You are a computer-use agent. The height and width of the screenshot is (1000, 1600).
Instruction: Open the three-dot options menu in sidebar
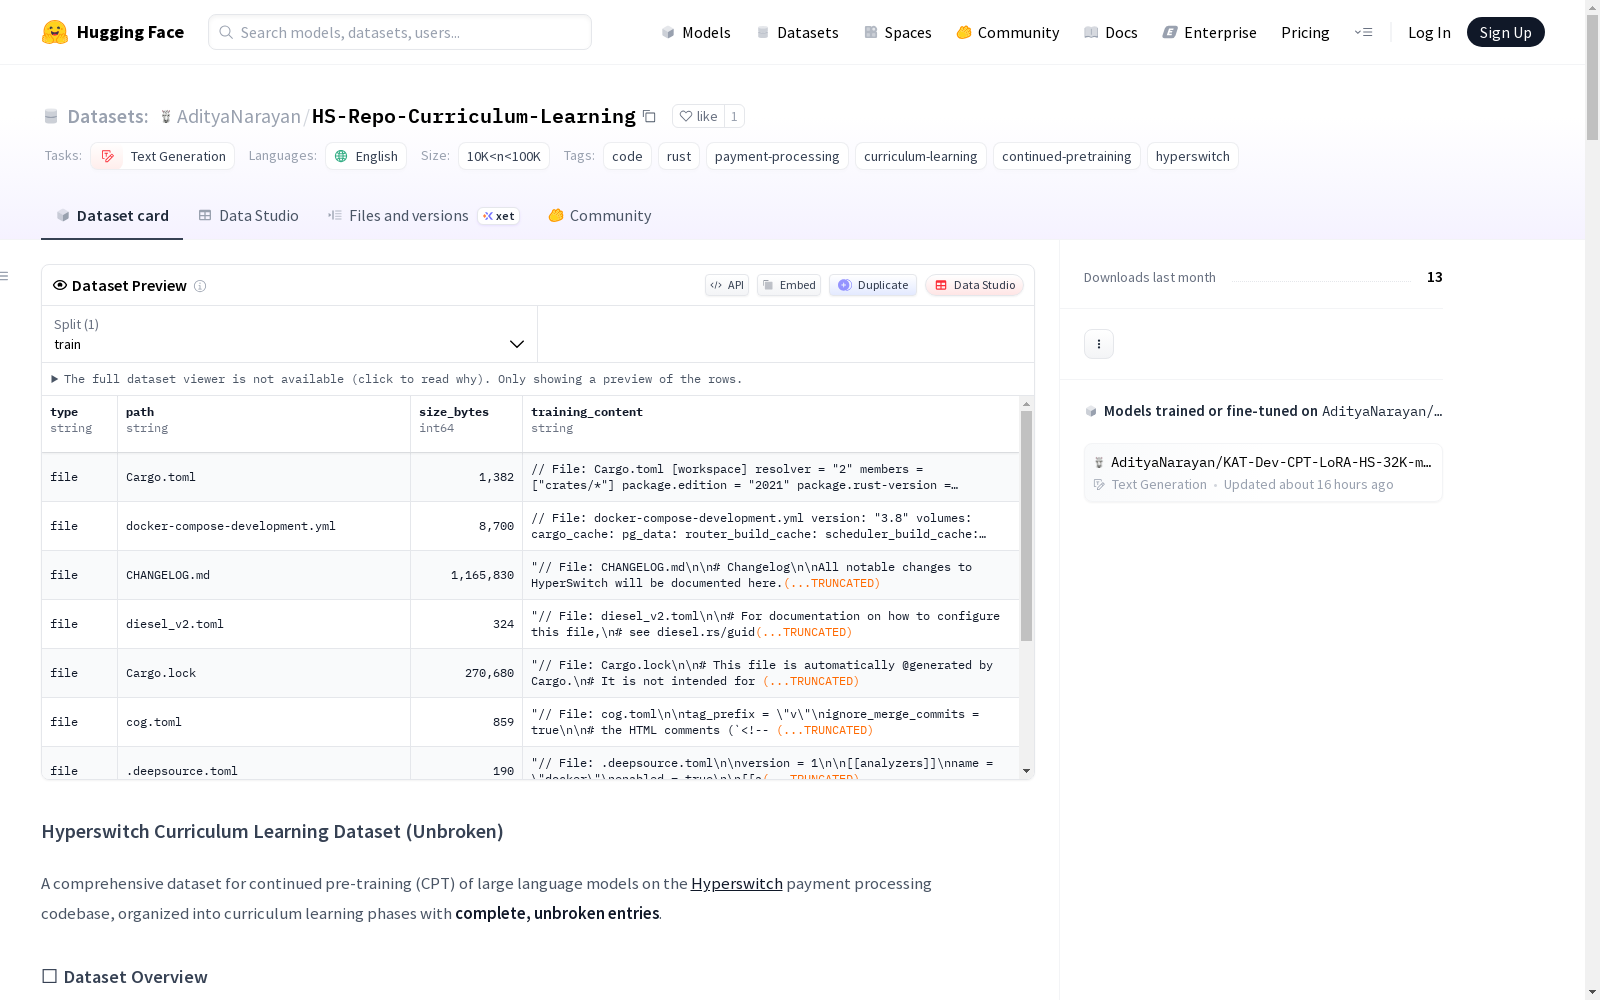click(1099, 344)
